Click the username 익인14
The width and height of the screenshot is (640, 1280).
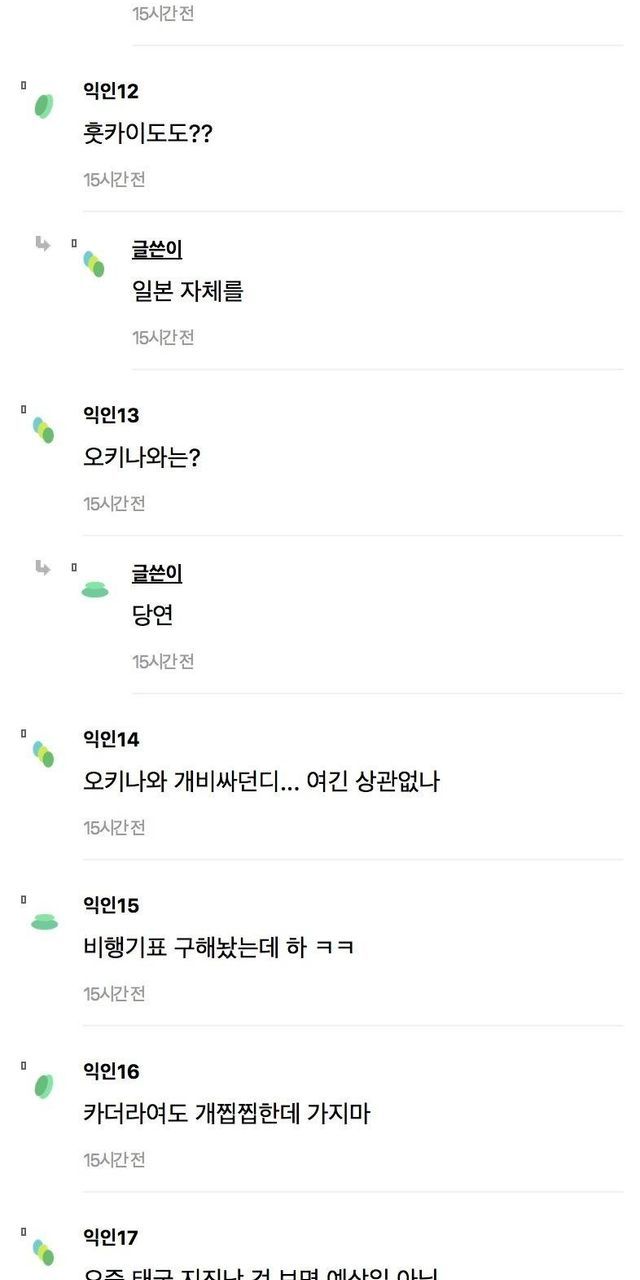coord(111,740)
